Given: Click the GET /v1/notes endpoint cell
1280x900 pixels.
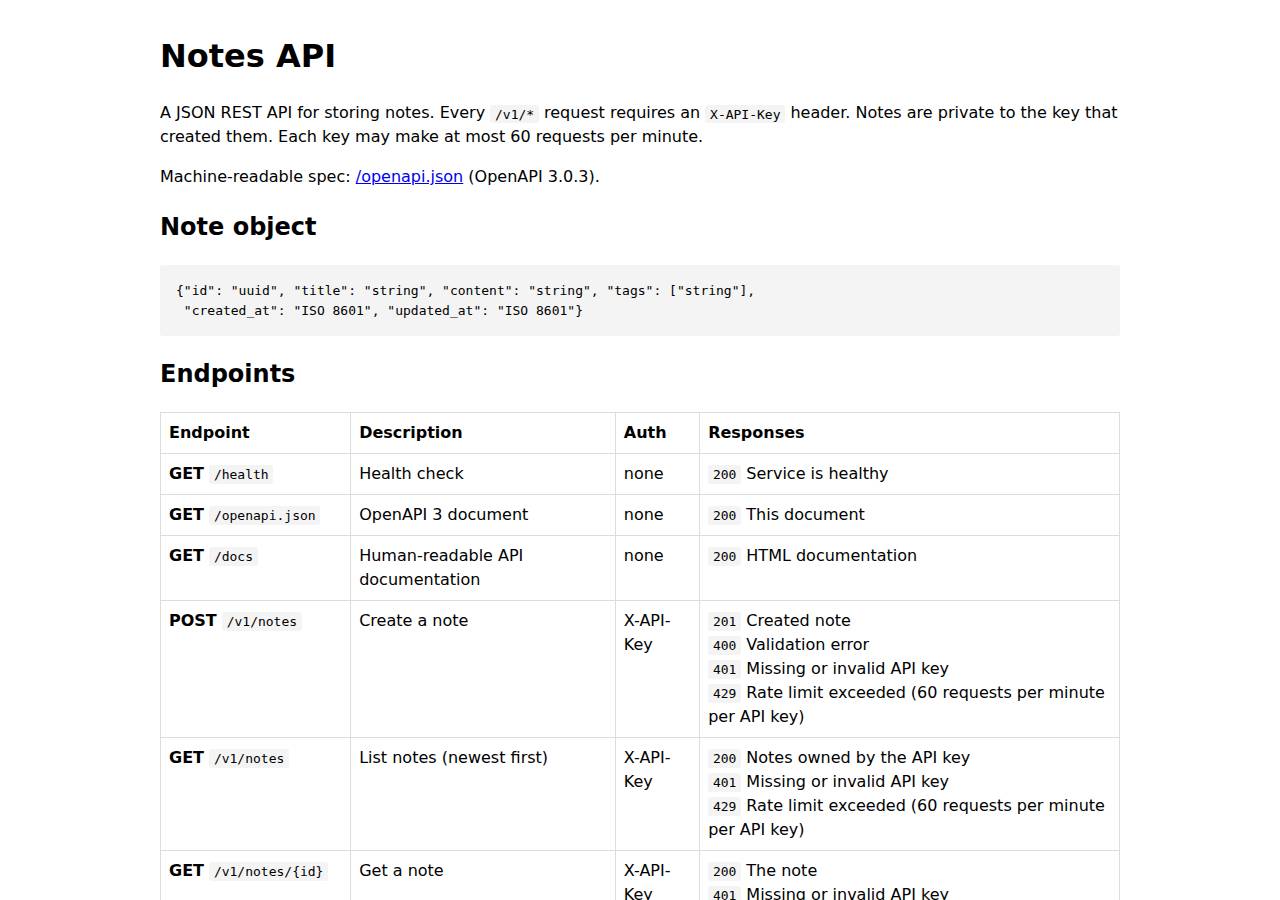Looking at the screenshot, I should click(255, 794).
